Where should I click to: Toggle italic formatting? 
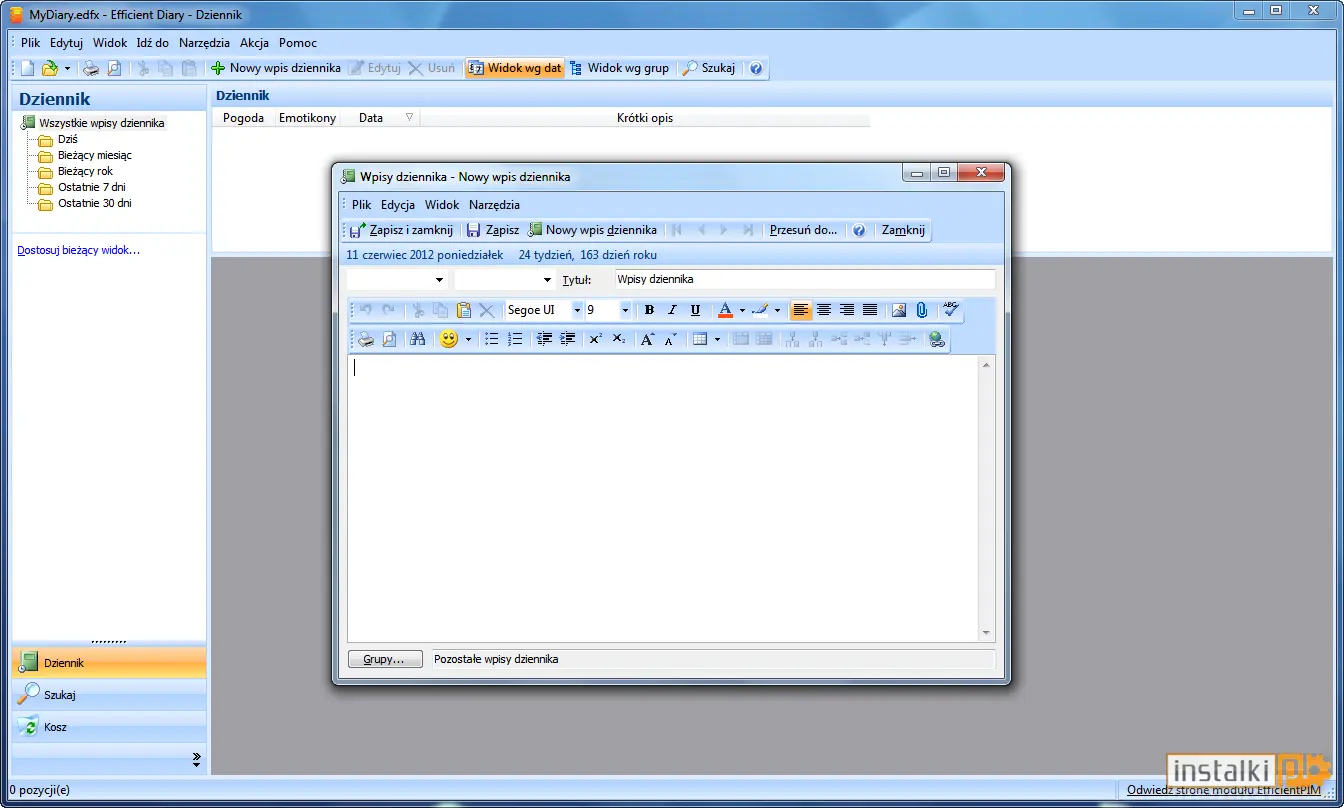coord(672,310)
